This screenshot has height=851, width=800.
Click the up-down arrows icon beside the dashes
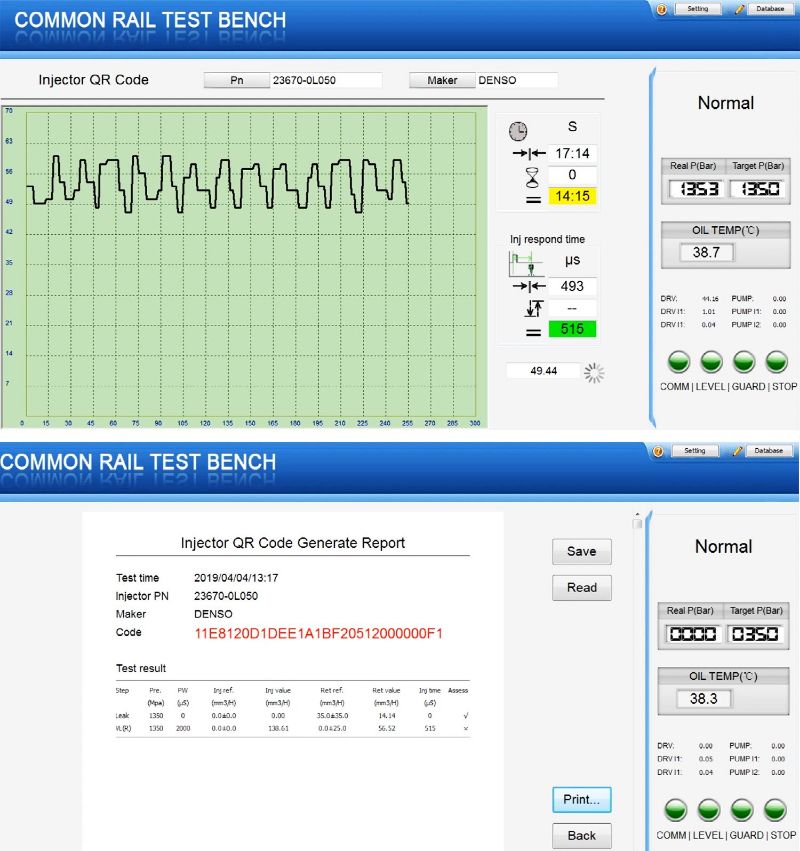tap(534, 308)
